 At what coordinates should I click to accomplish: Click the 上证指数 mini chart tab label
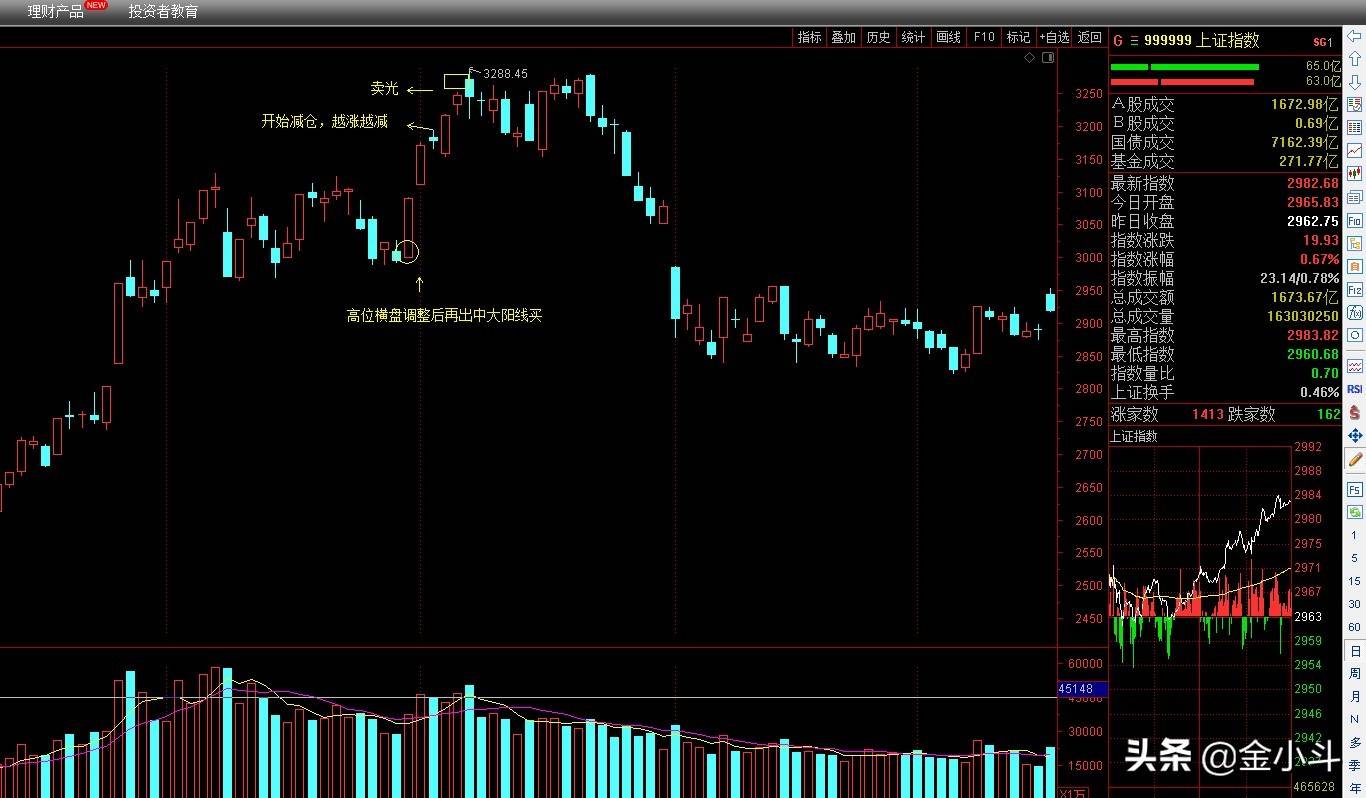1134,436
